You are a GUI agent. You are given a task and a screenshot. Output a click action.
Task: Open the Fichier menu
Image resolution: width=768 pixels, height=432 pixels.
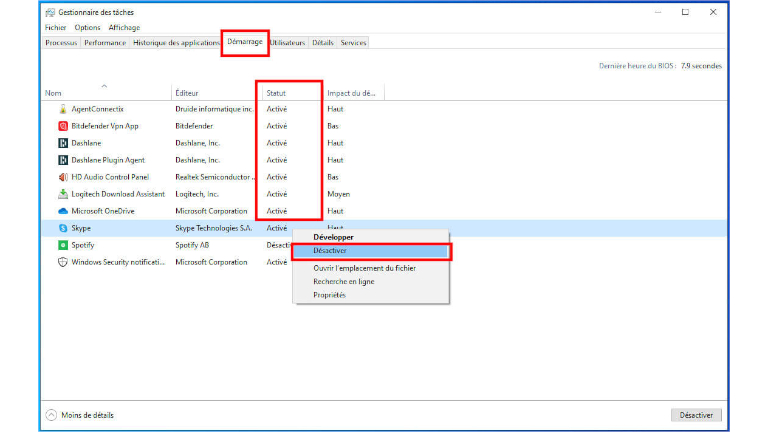(x=55, y=28)
